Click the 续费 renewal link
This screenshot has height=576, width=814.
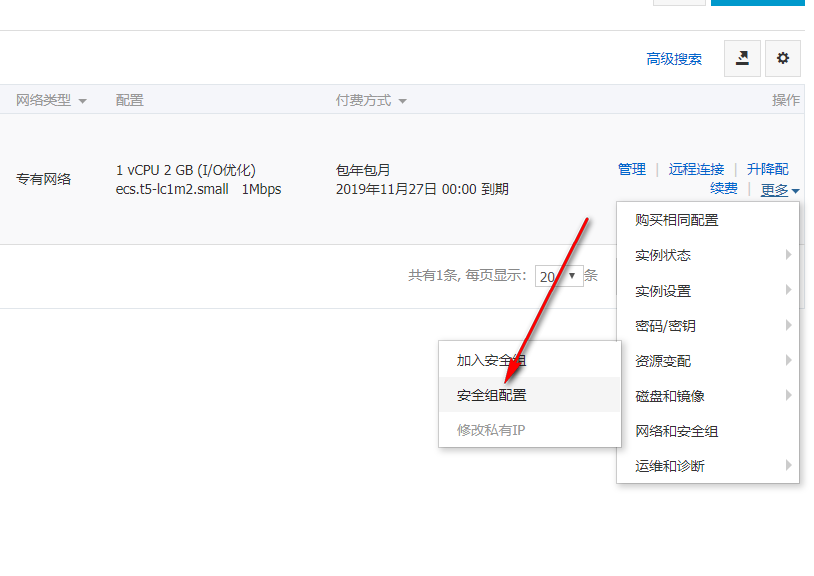point(724,188)
